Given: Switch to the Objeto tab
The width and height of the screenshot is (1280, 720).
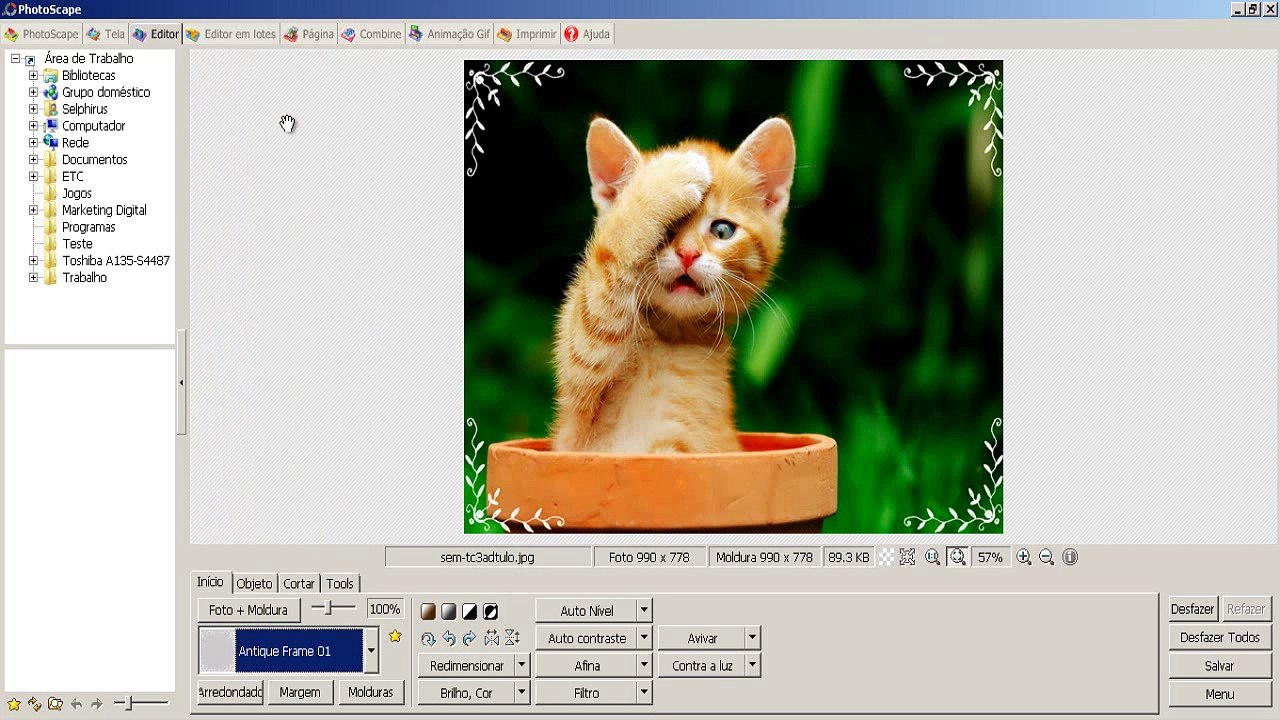Looking at the screenshot, I should click(254, 584).
